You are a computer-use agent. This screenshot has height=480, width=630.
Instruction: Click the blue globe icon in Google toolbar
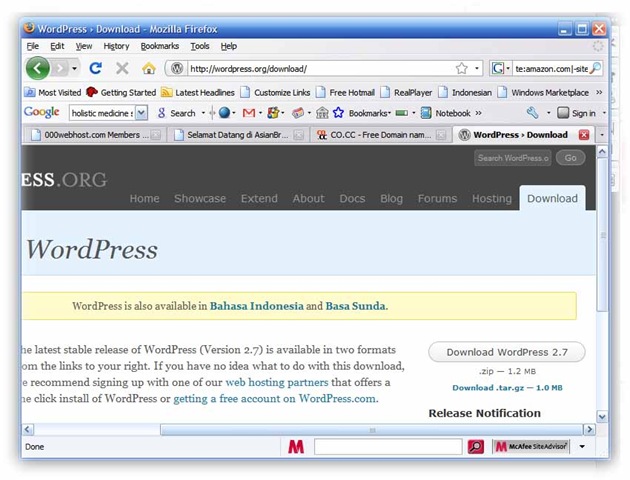coord(225,113)
